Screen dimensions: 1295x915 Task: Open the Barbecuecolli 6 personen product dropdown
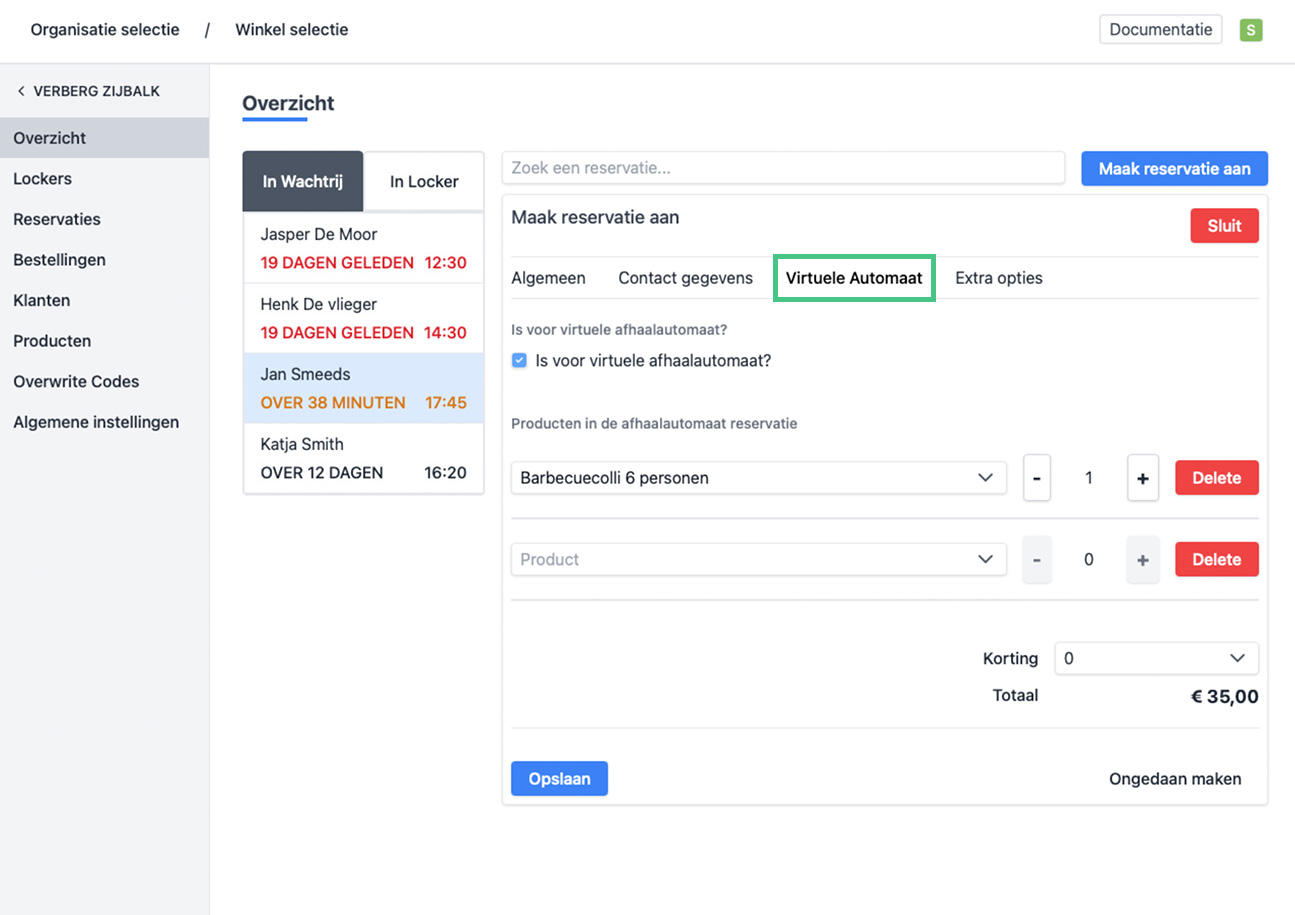tap(758, 478)
